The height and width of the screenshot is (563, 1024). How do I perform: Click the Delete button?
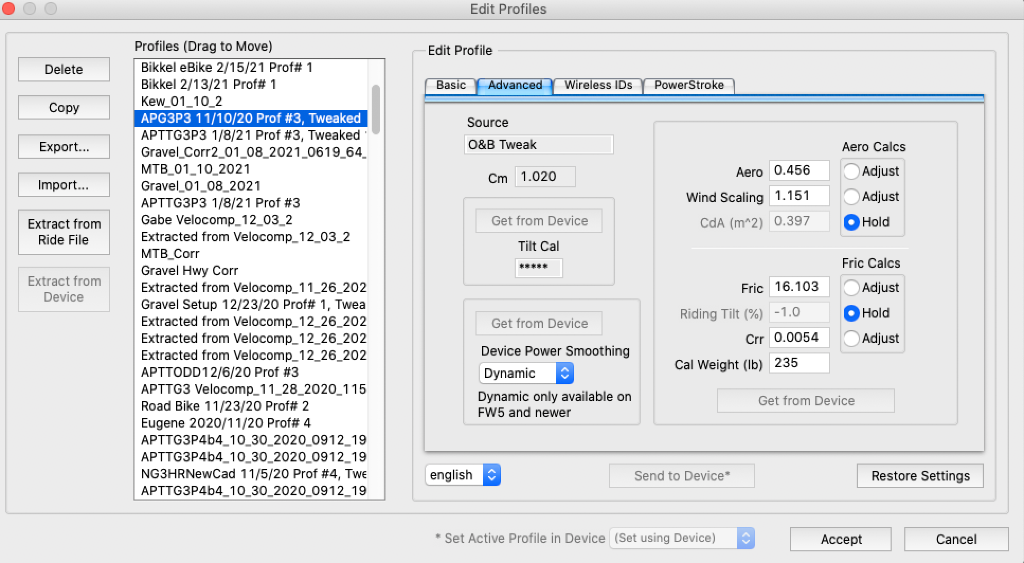coord(64,70)
